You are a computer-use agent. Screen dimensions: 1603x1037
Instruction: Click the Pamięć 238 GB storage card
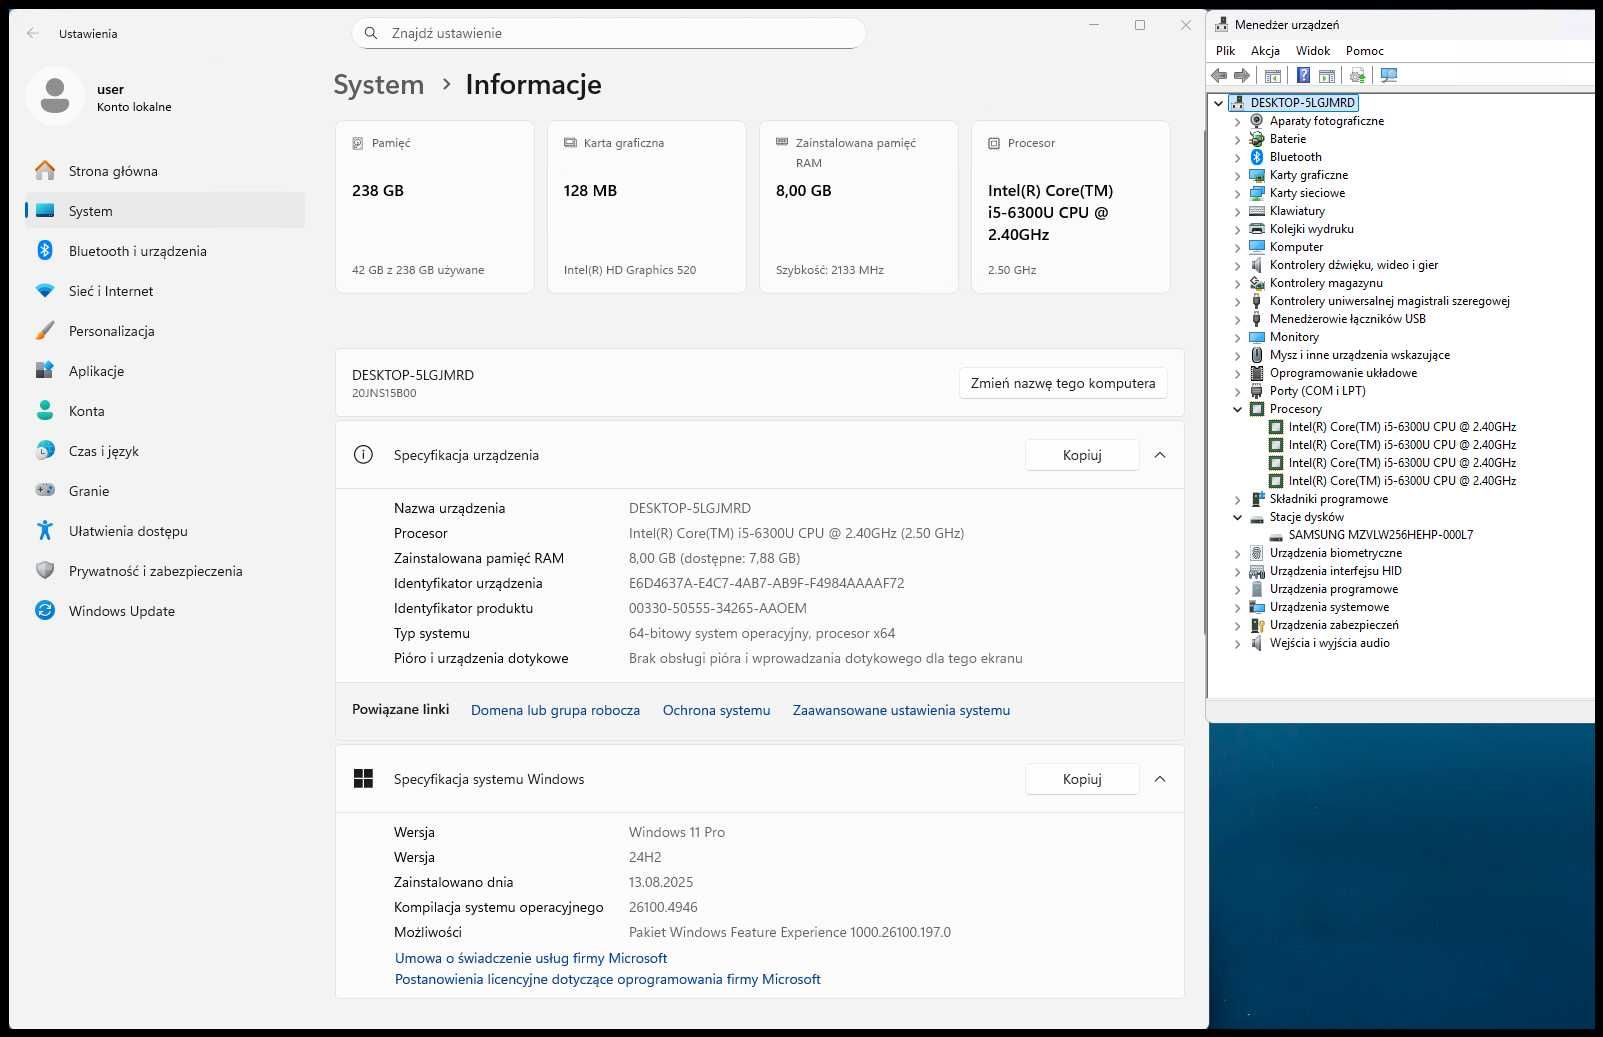tap(435, 207)
